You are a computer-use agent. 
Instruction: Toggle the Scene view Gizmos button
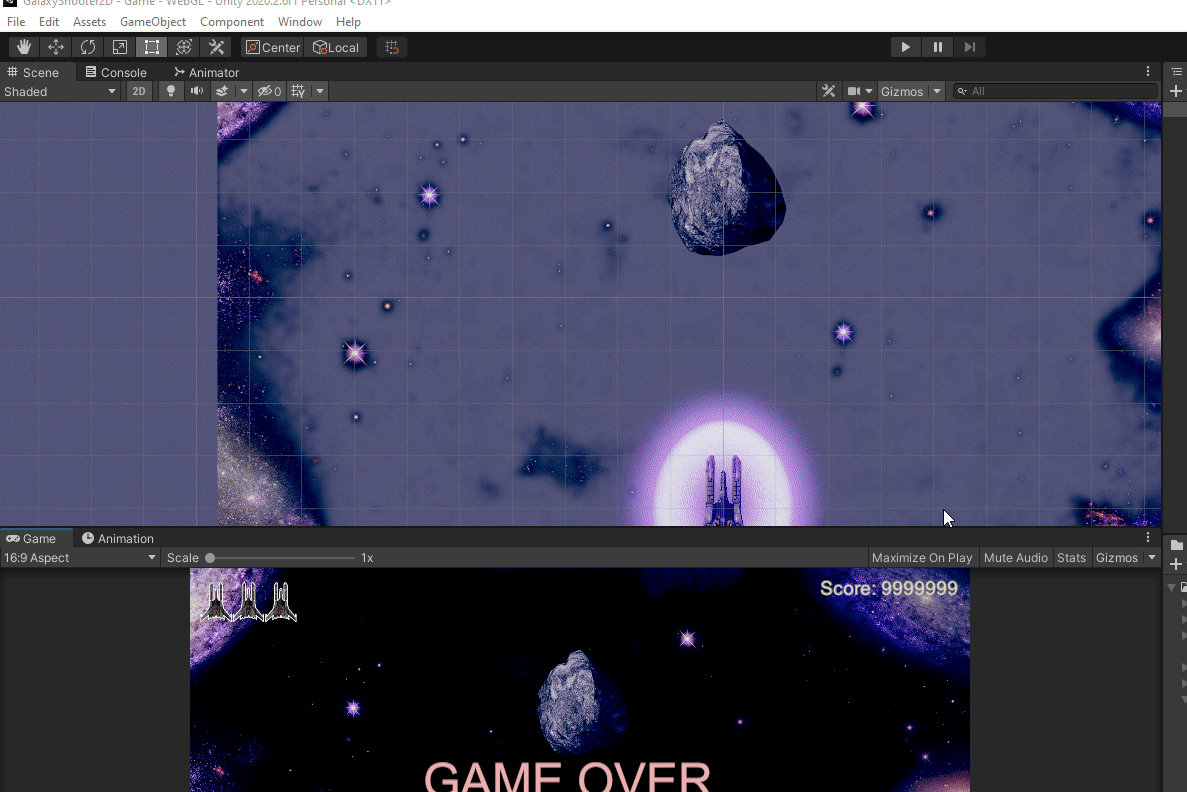click(902, 92)
